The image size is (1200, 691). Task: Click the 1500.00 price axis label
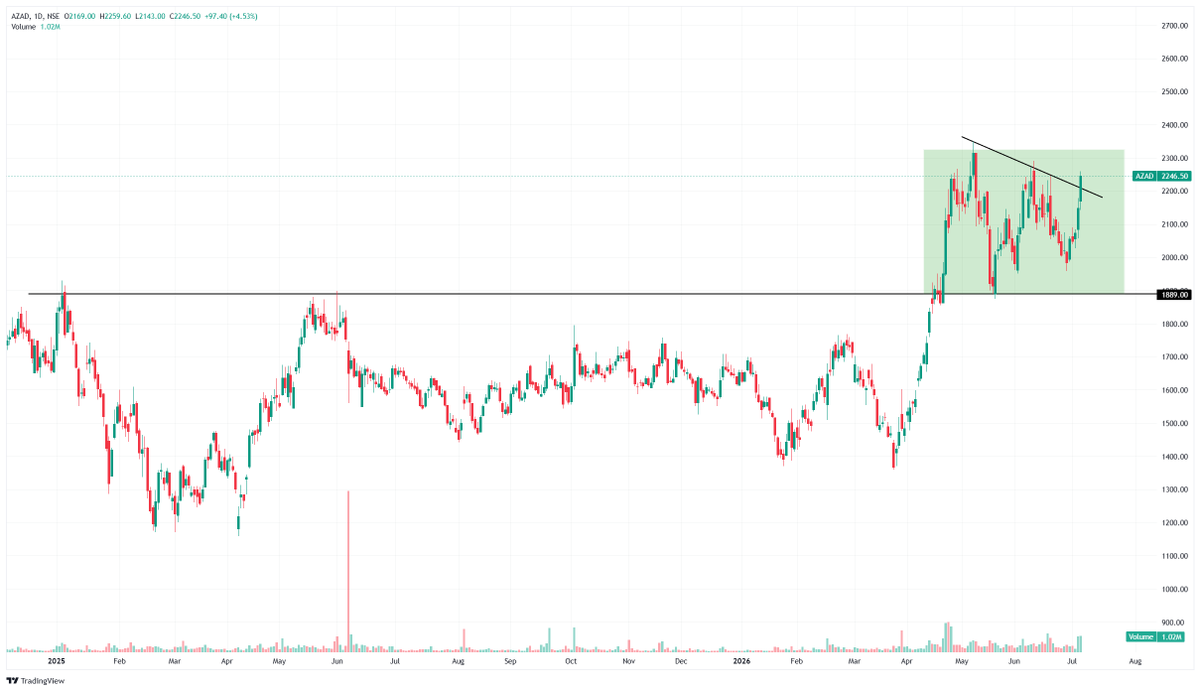(1174, 424)
